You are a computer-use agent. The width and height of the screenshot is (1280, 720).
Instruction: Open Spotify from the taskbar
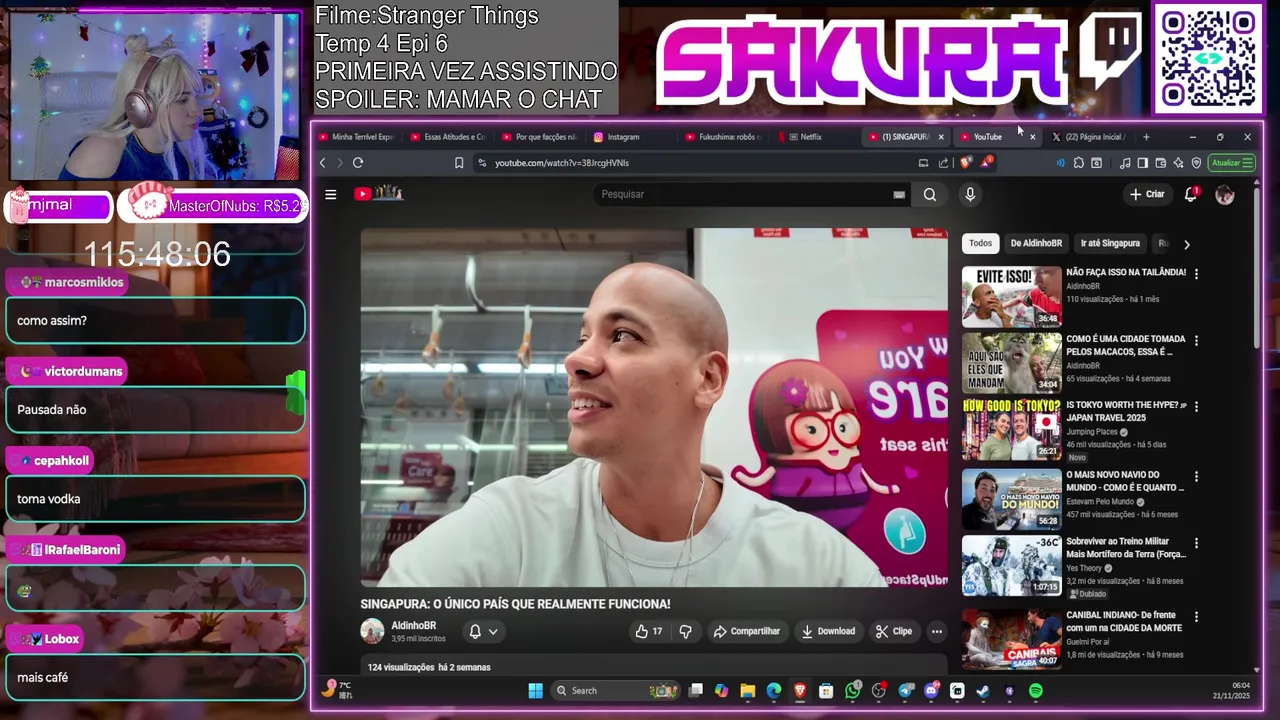click(x=1035, y=691)
